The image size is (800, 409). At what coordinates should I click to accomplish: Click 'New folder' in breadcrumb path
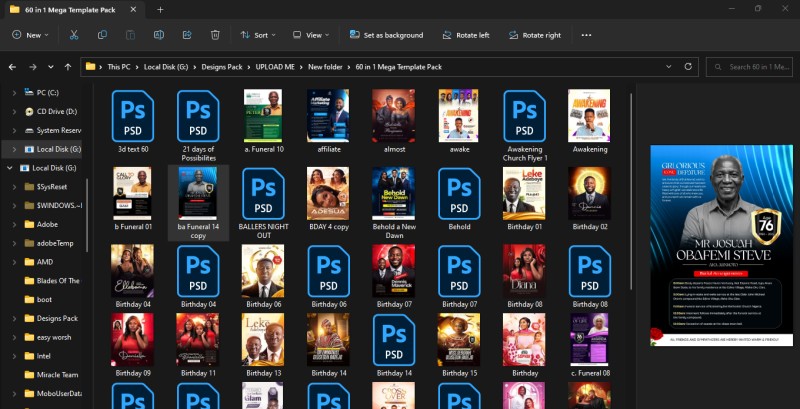326,67
